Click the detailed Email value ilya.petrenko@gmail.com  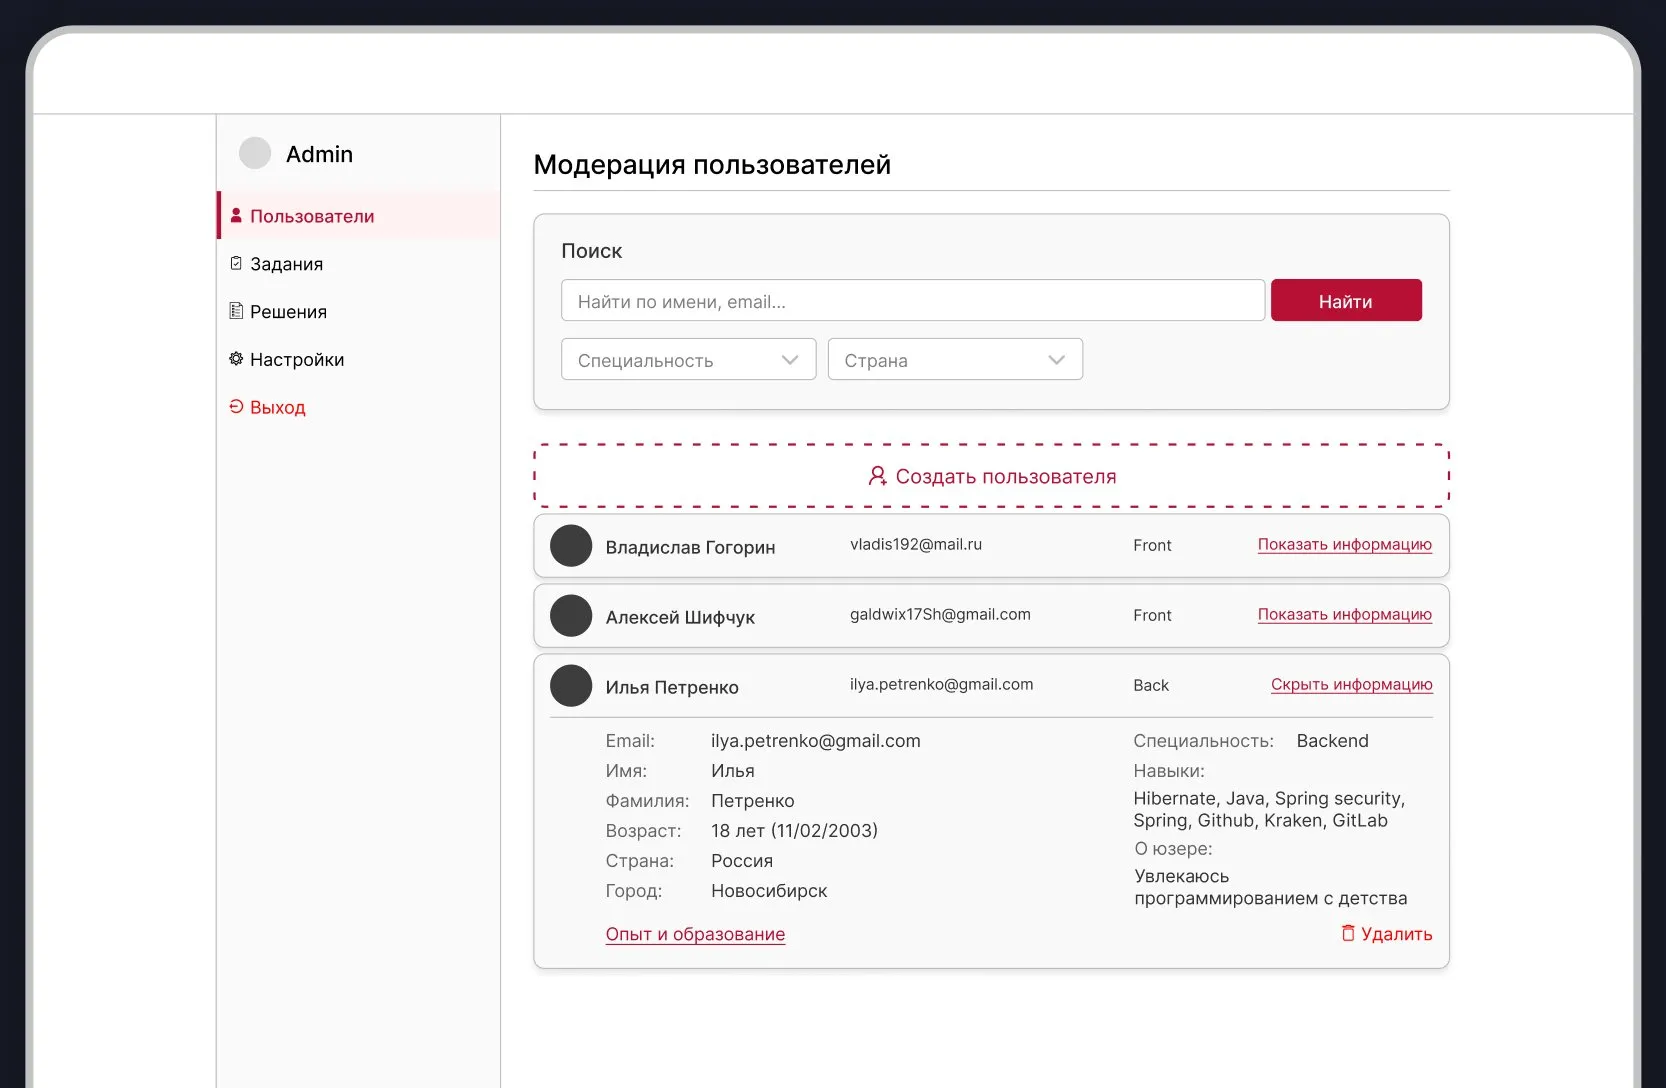point(816,741)
